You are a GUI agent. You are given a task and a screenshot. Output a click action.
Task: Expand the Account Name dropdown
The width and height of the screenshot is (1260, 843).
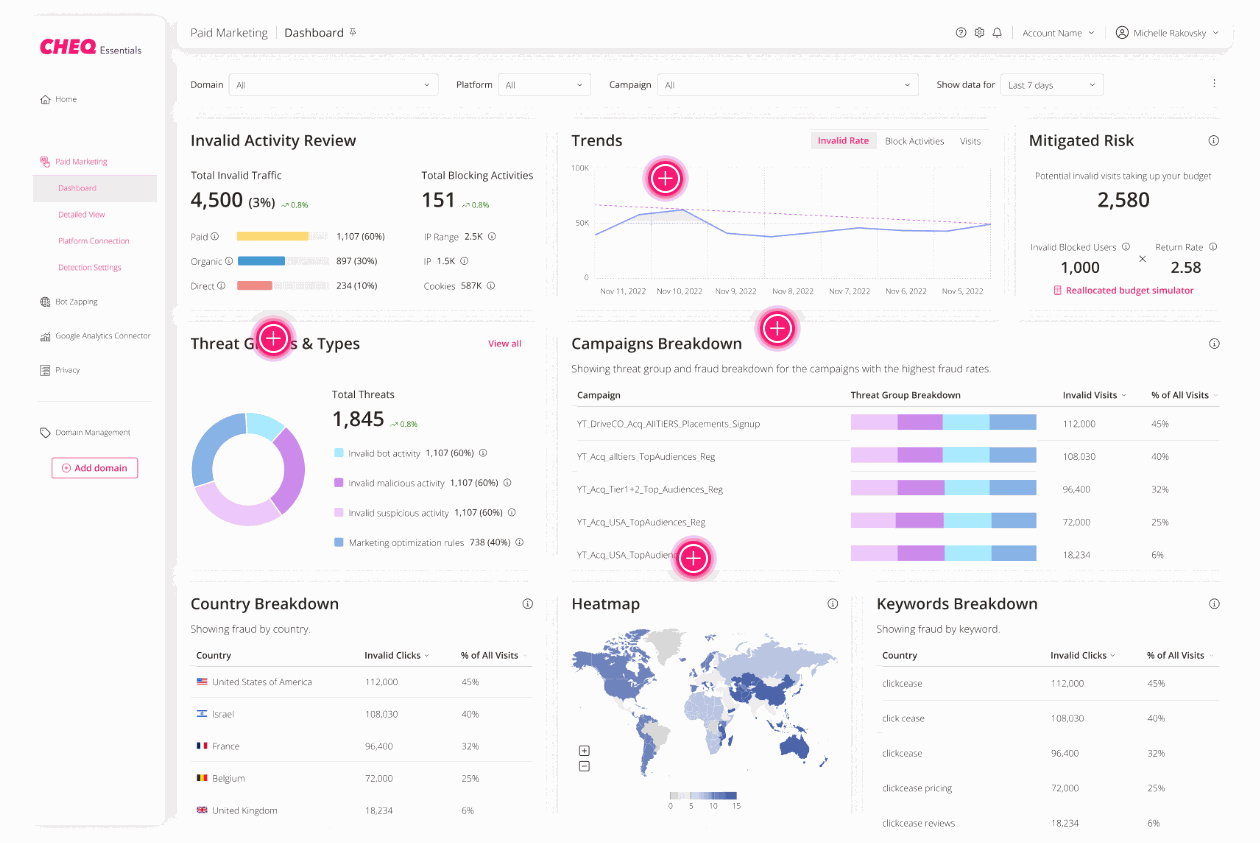[x=1057, y=33]
